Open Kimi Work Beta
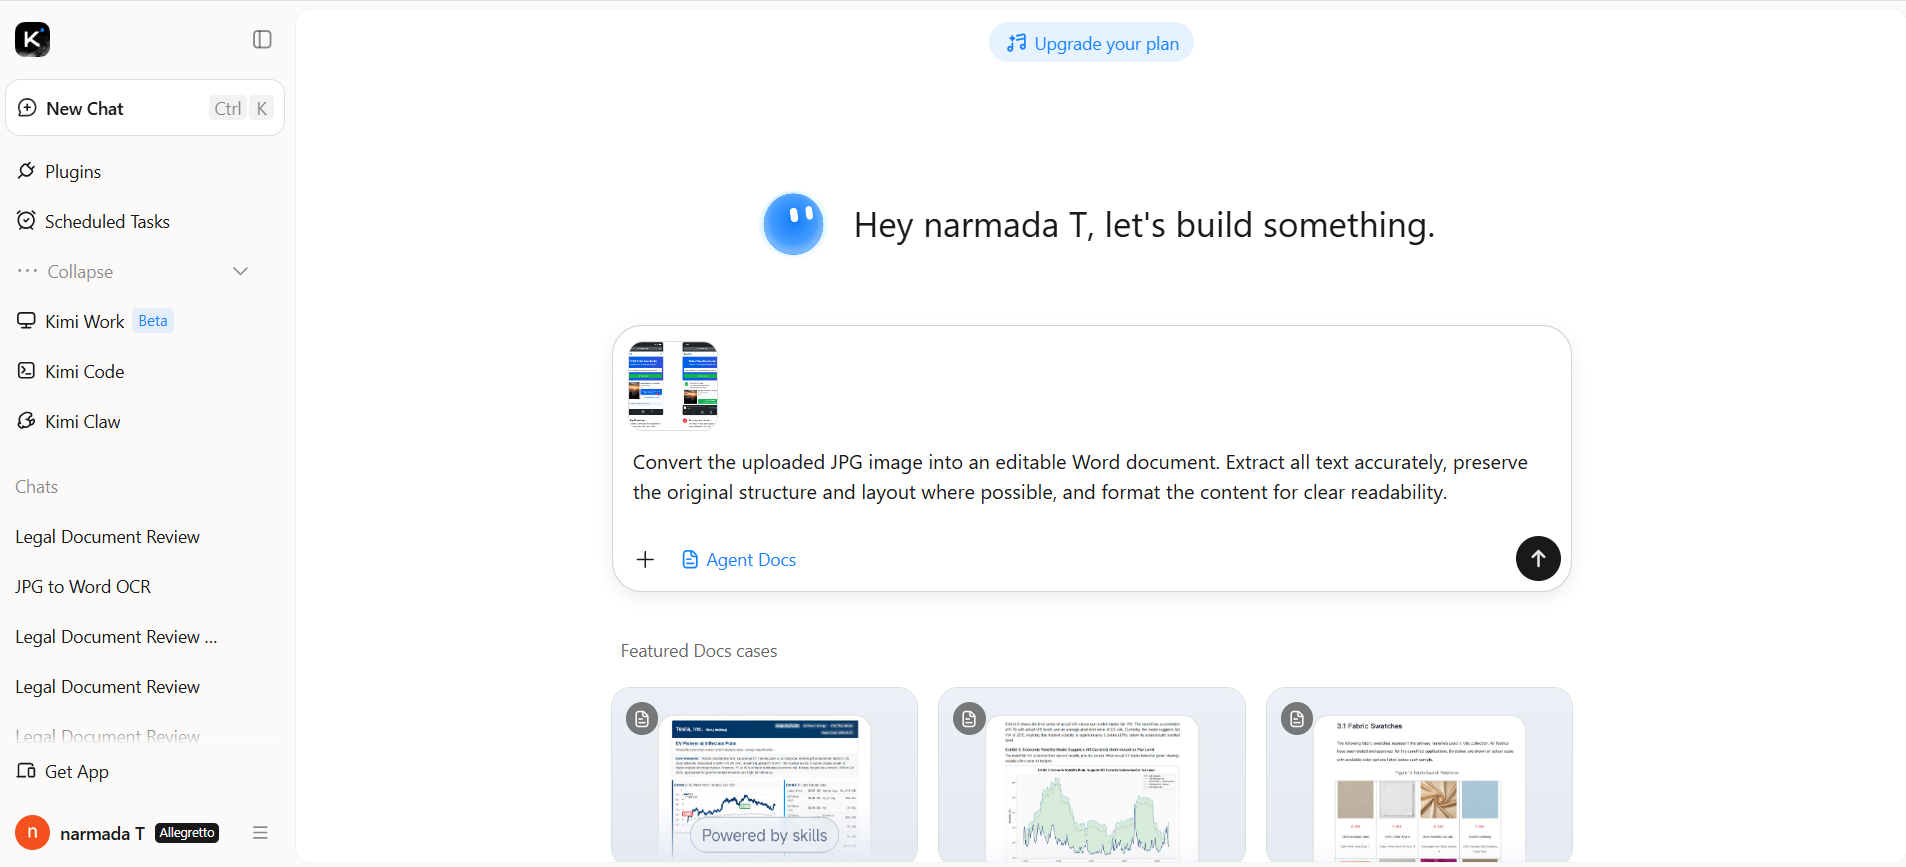Image resolution: width=1906 pixels, height=867 pixels. (96, 321)
